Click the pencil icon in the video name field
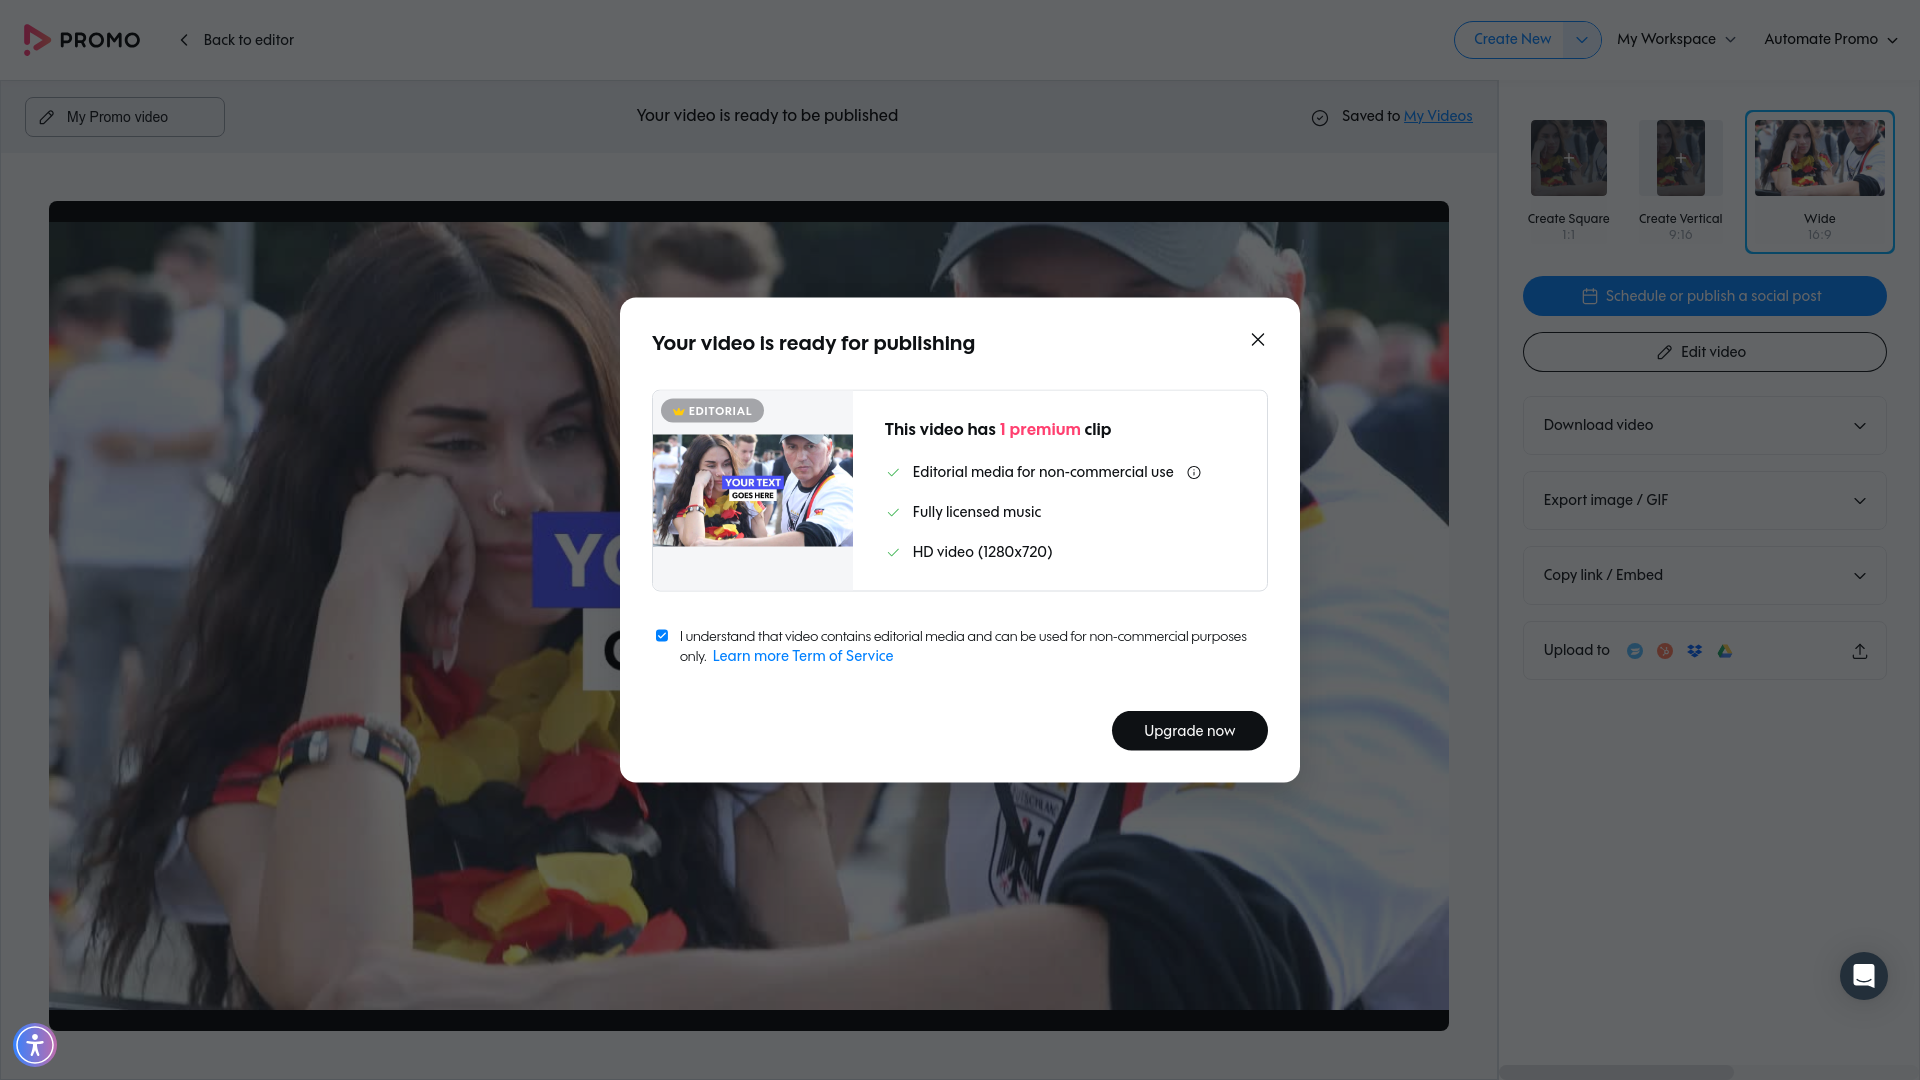This screenshot has width=1920, height=1080. [47, 117]
